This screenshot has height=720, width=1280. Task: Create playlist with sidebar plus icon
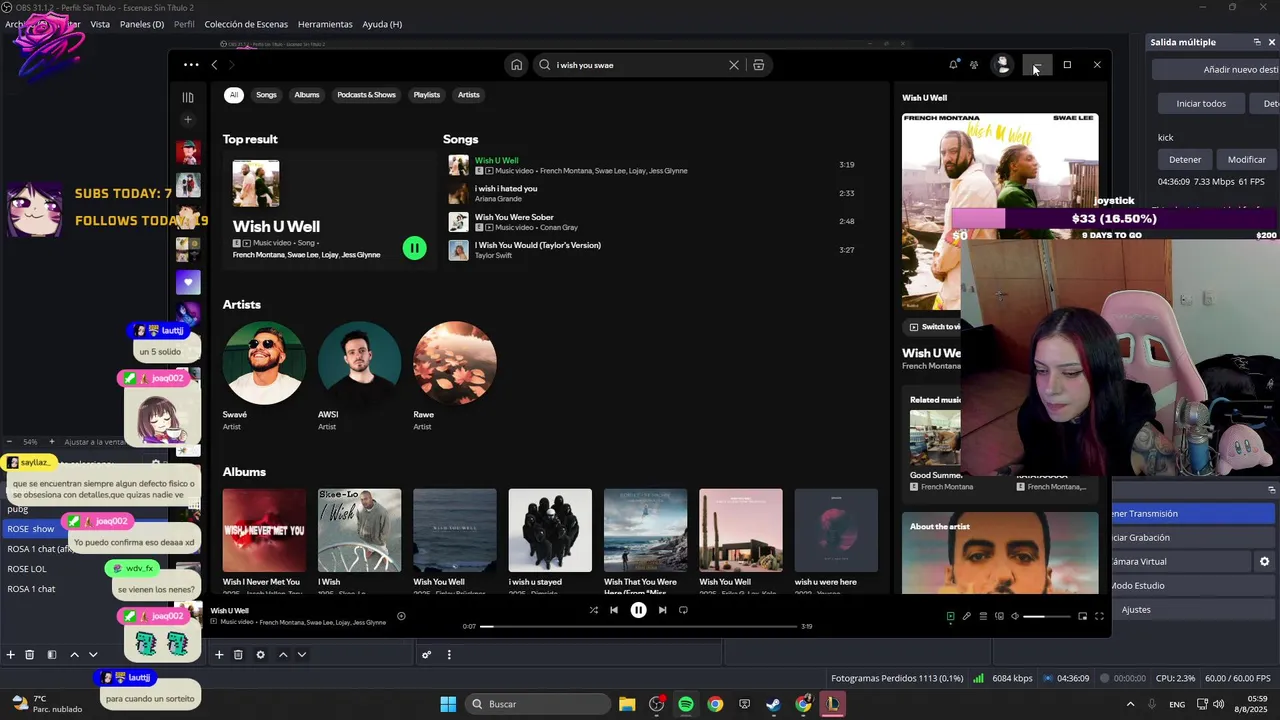coord(188,120)
